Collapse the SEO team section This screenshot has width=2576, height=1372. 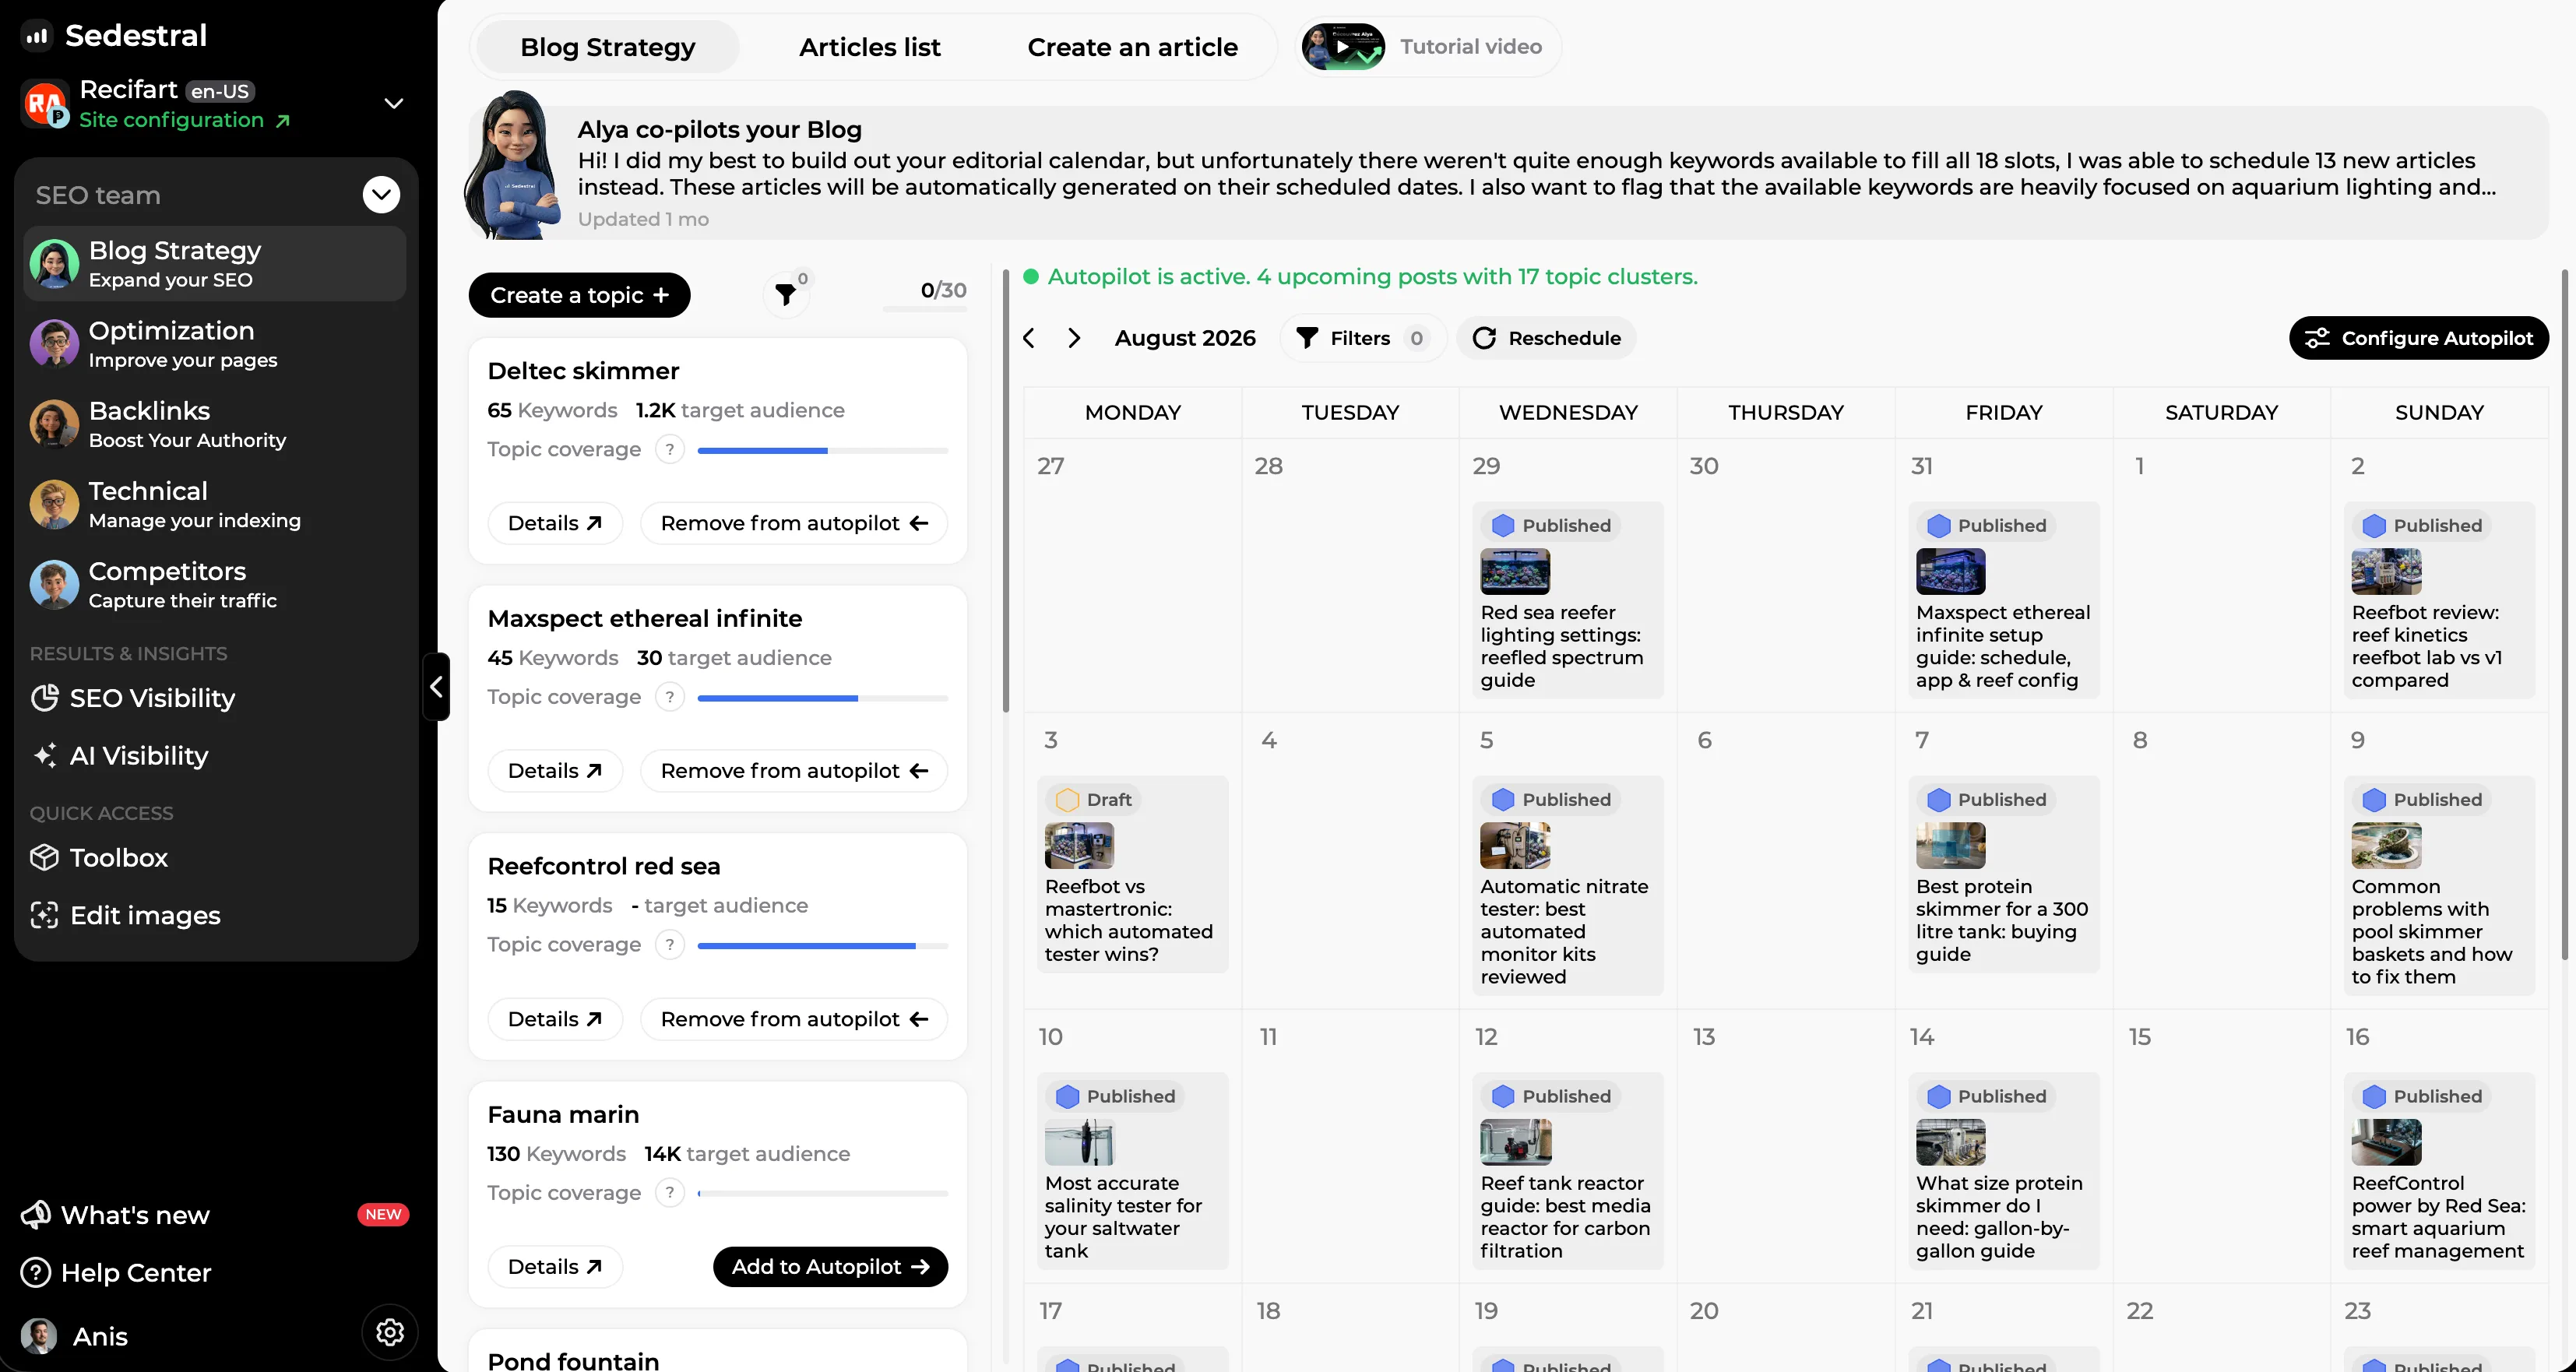click(x=381, y=195)
